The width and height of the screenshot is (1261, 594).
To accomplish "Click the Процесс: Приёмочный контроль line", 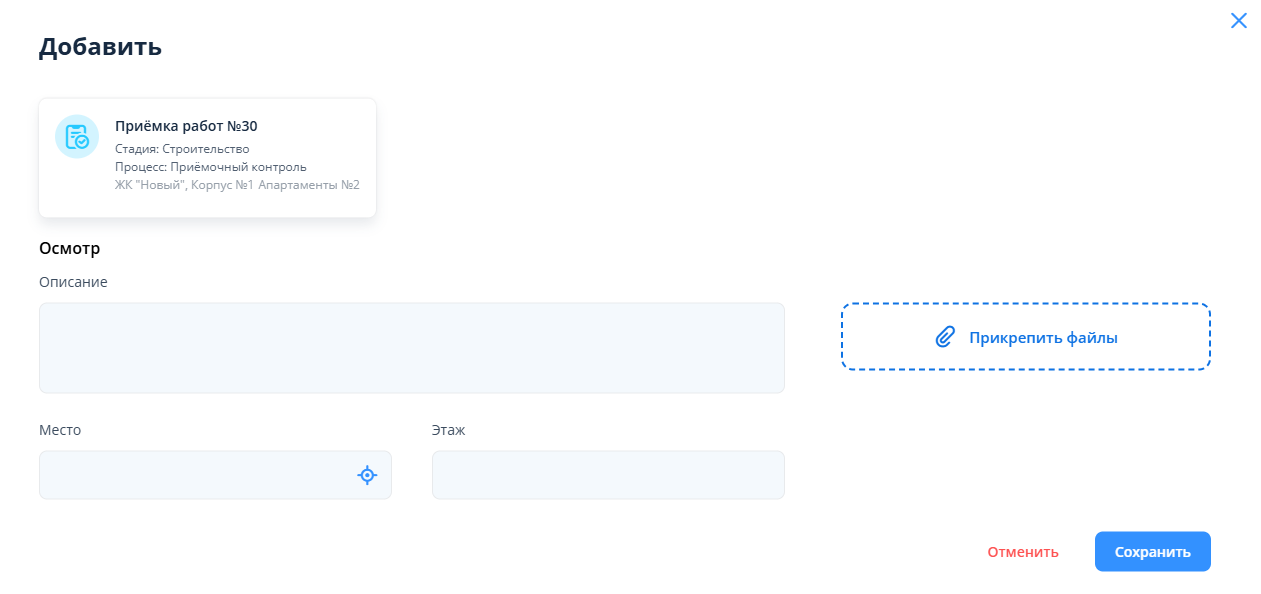I will pos(210,167).
